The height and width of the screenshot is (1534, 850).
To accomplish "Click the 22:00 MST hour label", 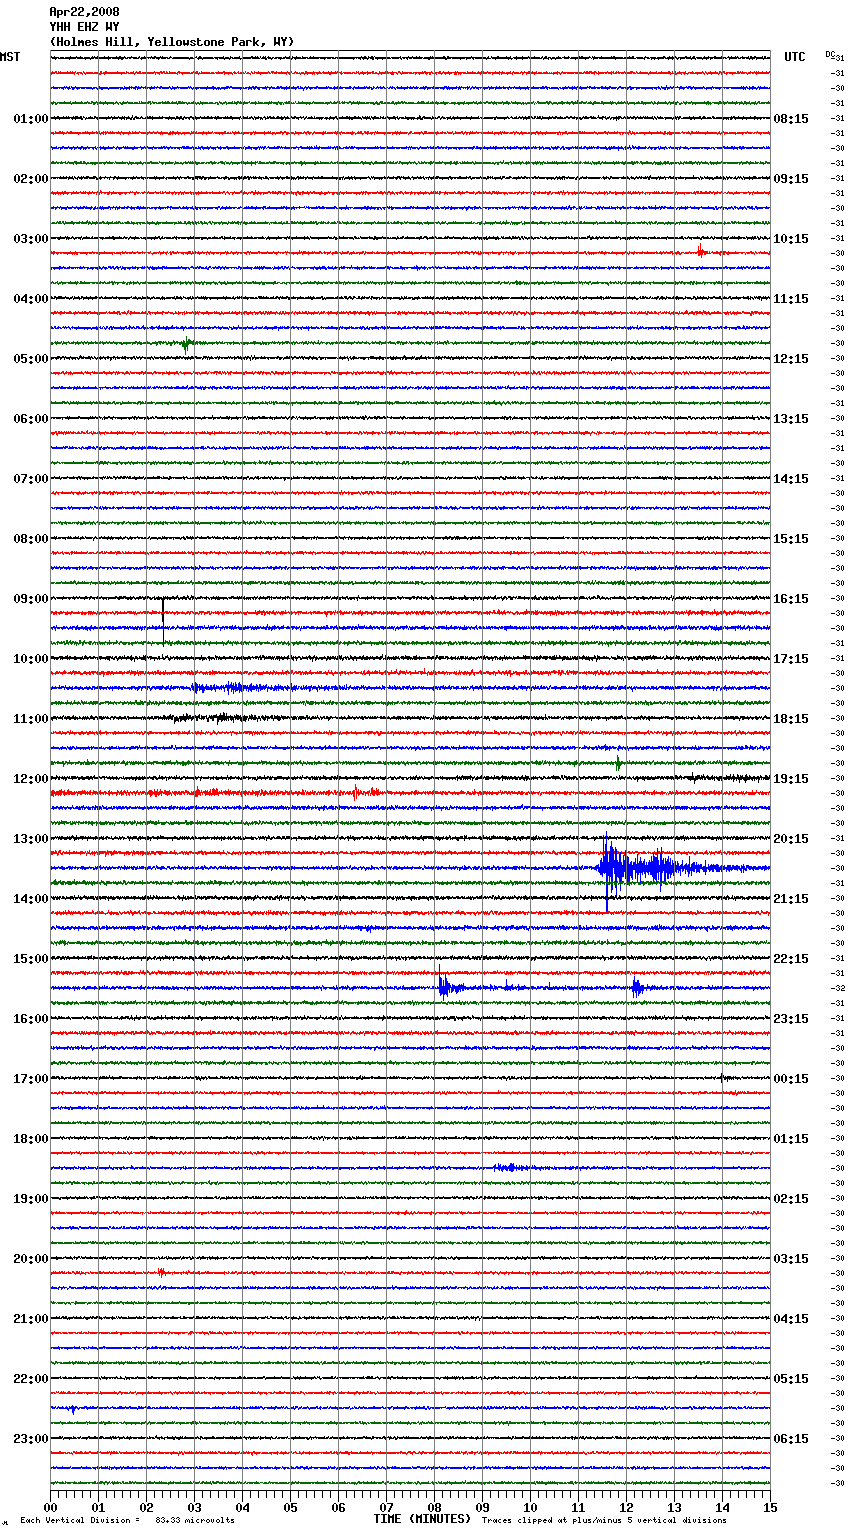I will click(x=31, y=1379).
